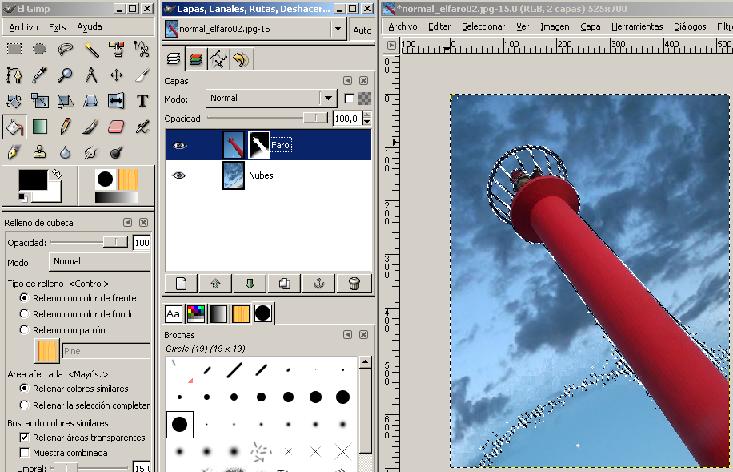
Task: Open Ayuda menu in toolbox window
Action: [90, 27]
